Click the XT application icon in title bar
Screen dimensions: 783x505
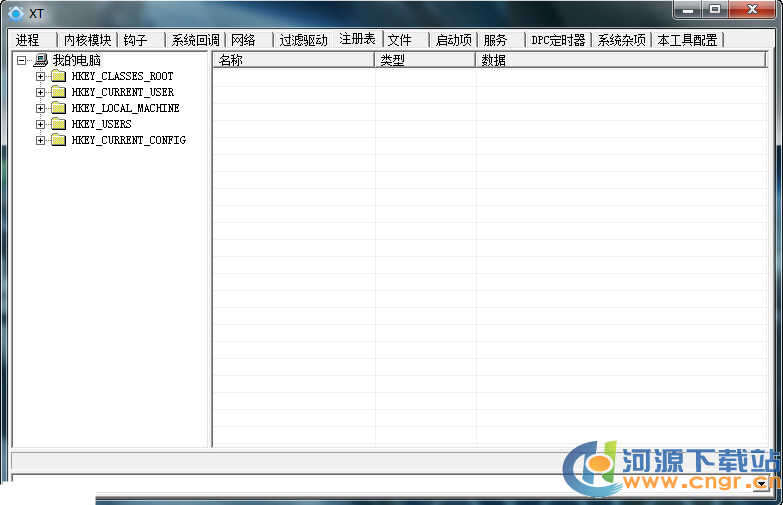point(16,13)
